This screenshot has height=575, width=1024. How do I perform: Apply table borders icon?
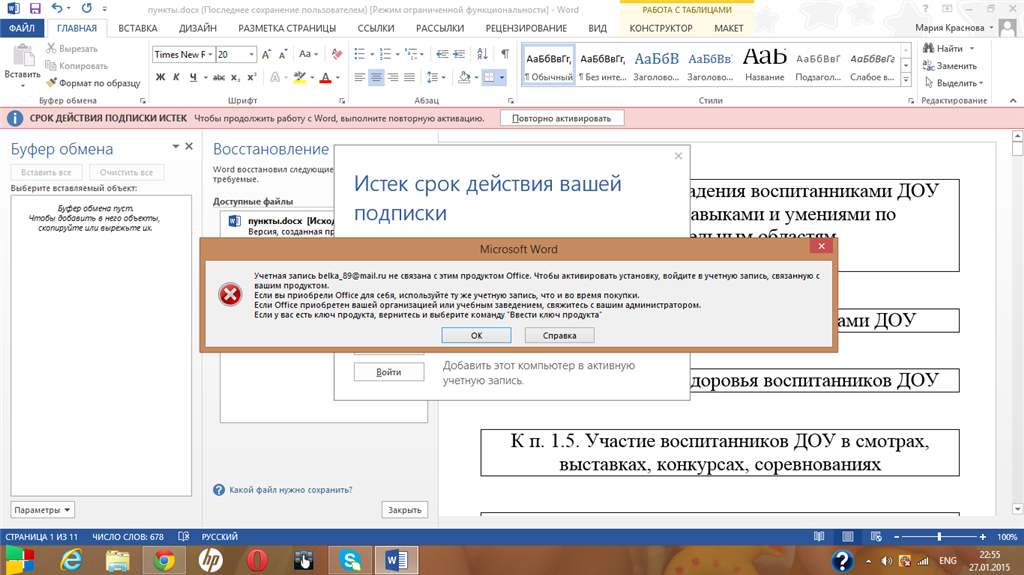(x=489, y=77)
